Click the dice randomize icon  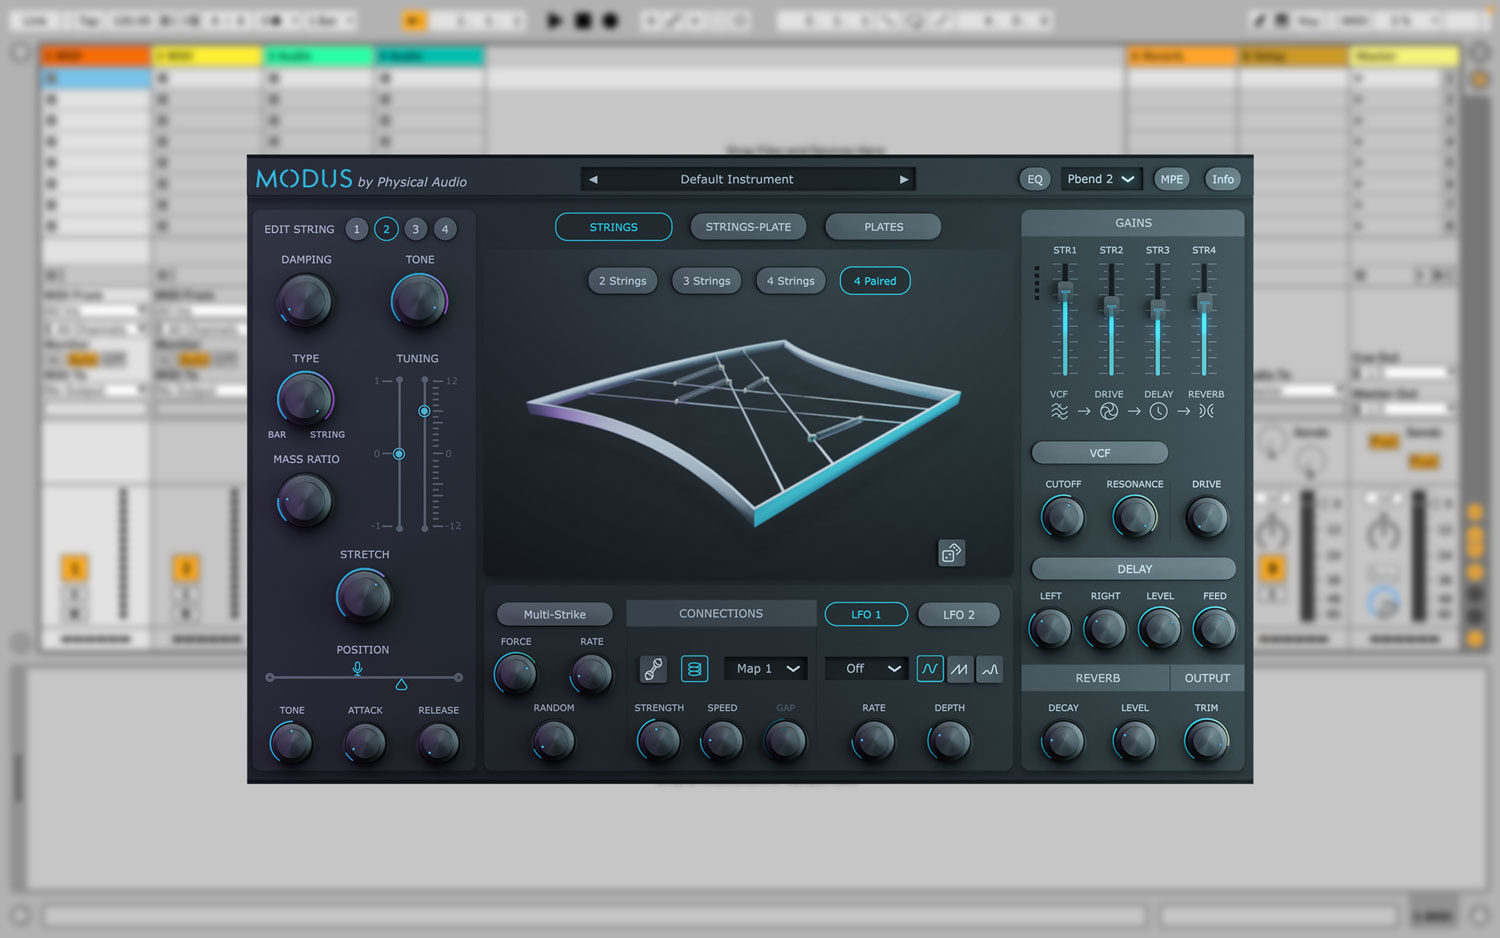click(951, 553)
